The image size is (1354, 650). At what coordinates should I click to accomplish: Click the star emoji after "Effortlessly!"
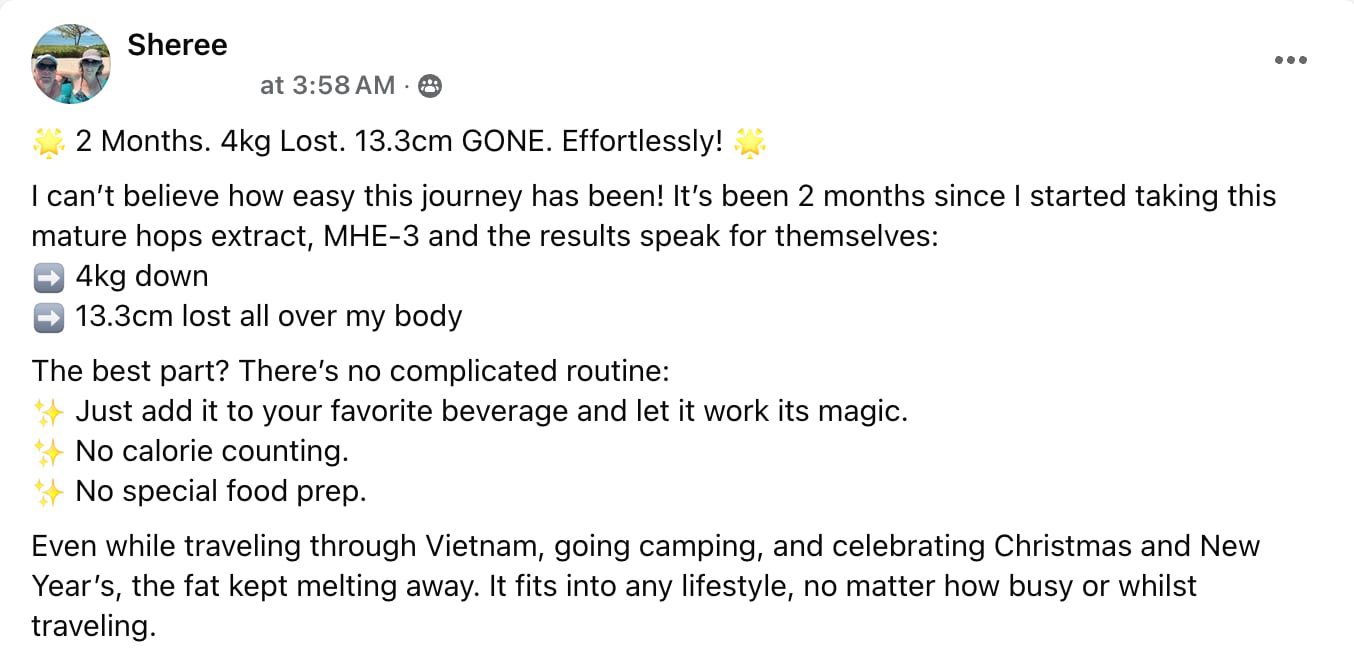pos(750,143)
